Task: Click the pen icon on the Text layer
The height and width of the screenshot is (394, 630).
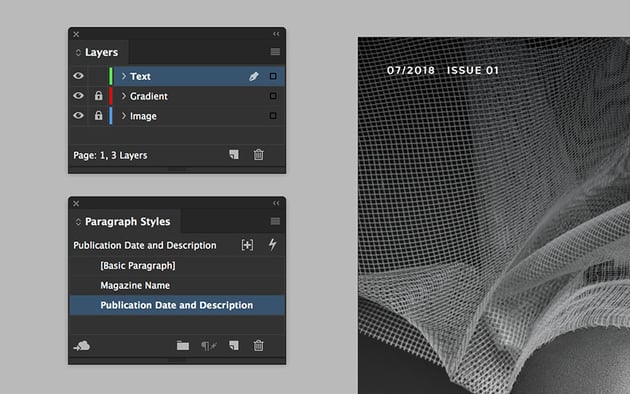Action: point(254,76)
